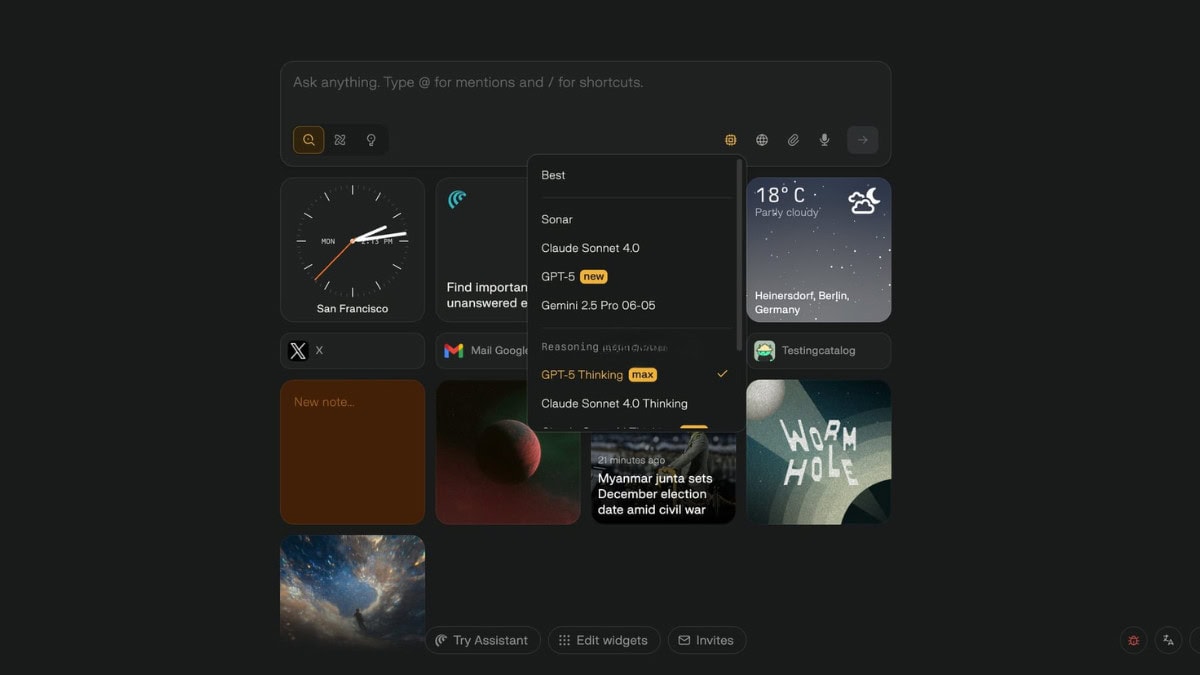Open the X shortcut
1200x675 pixels.
[353, 351]
